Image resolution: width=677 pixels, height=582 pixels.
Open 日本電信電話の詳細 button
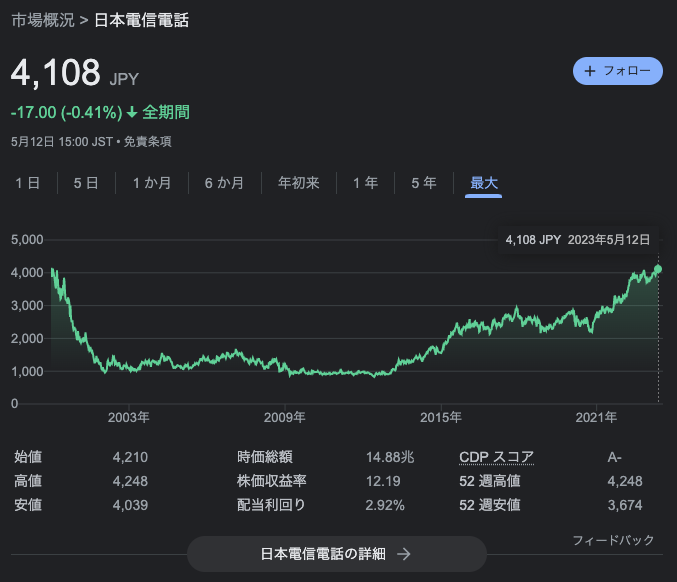point(337,554)
